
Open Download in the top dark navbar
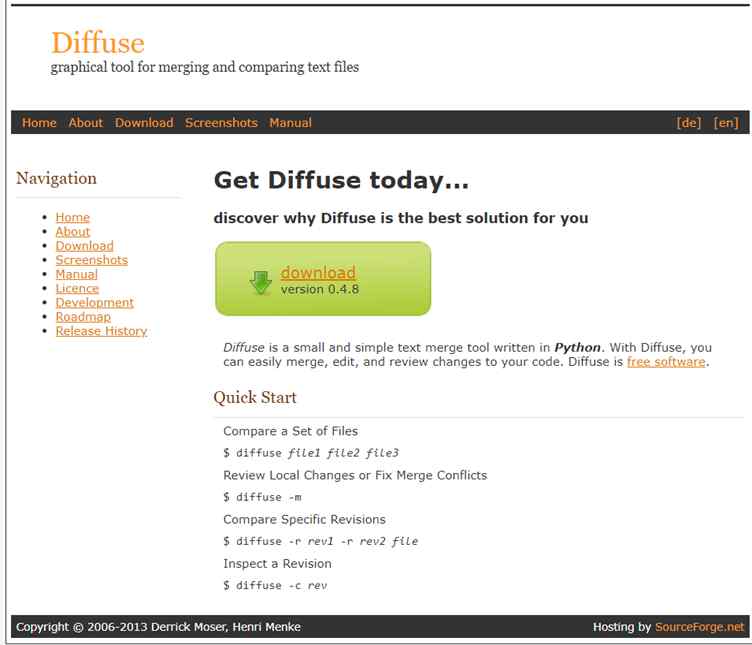click(144, 123)
